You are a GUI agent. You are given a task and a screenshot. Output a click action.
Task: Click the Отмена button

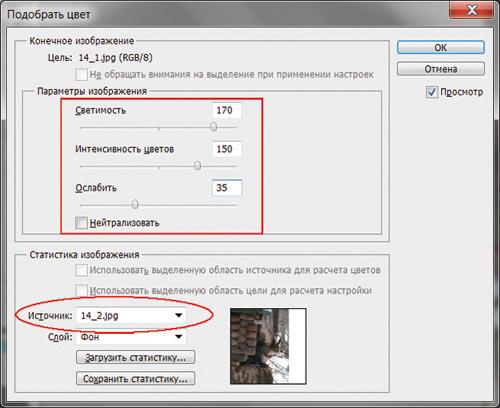(441, 69)
